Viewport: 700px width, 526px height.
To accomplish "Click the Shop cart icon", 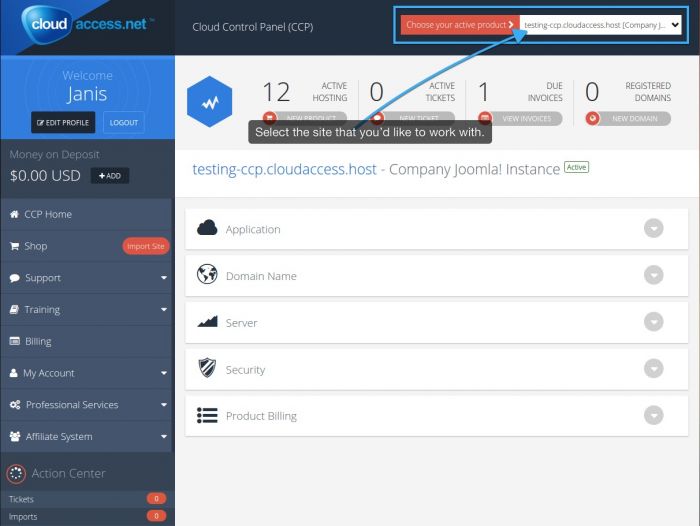I will 14,246.
